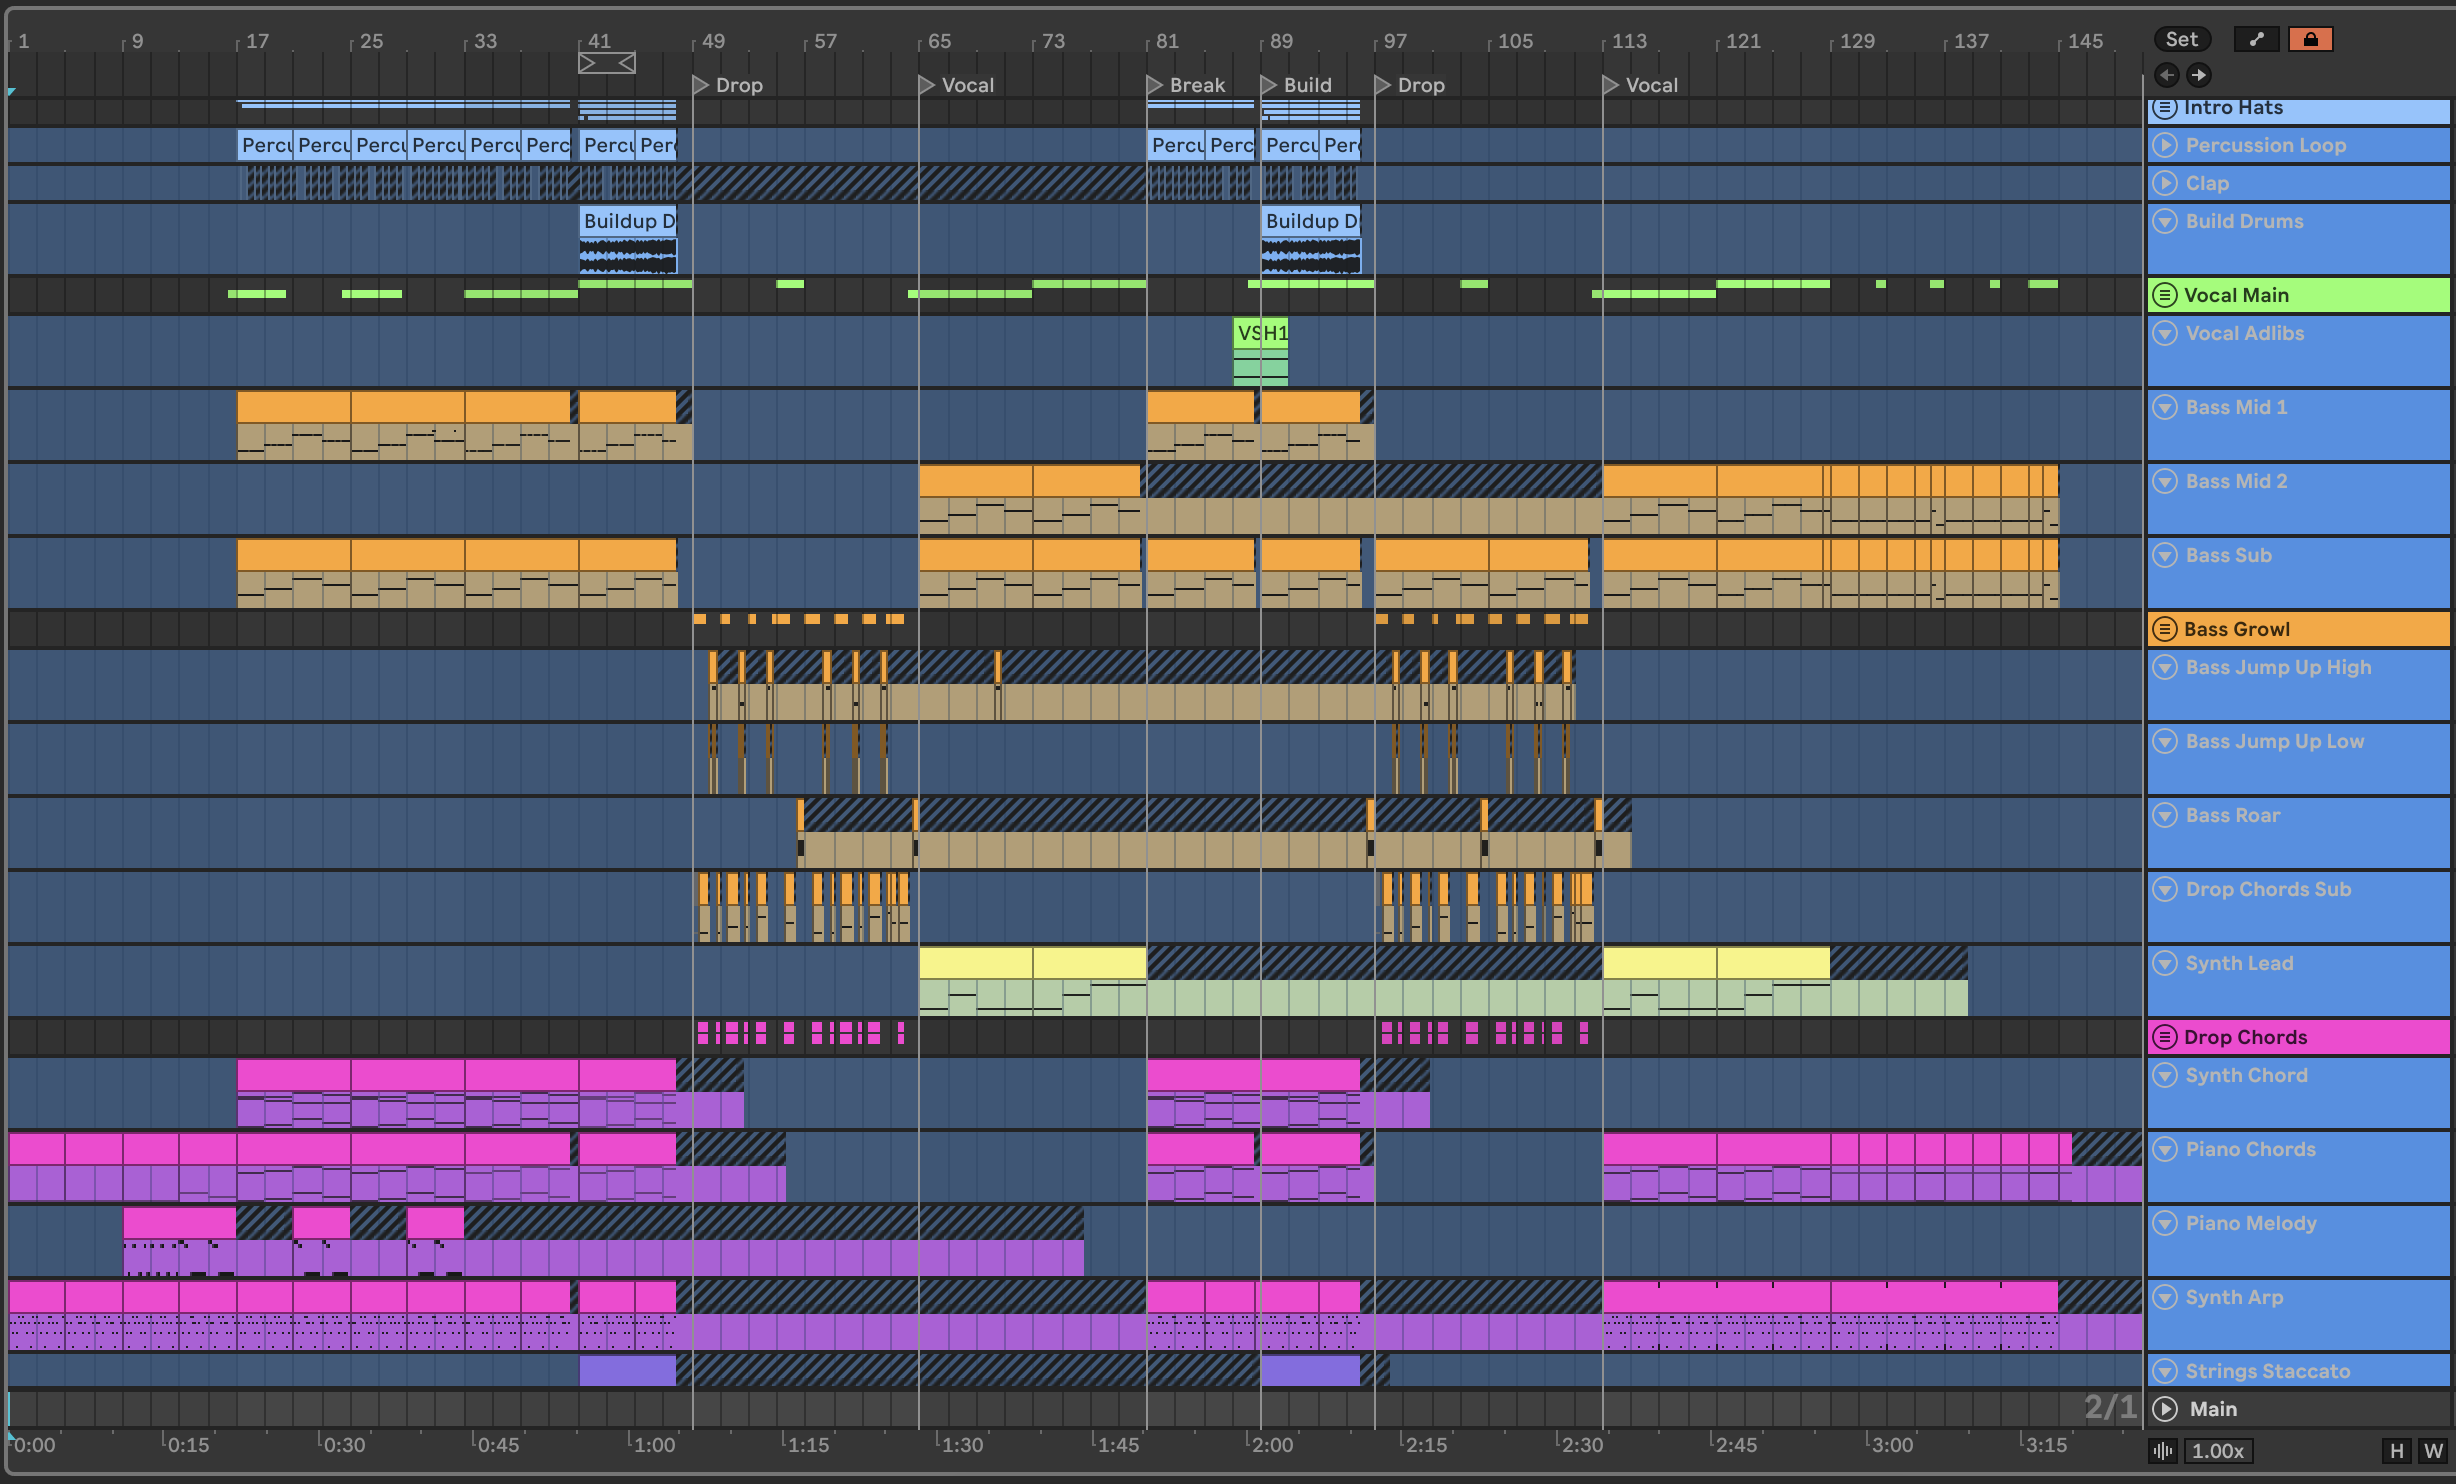The height and width of the screenshot is (1484, 2456).
Task: Fold the Synth Lead track
Action: point(2165,963)
